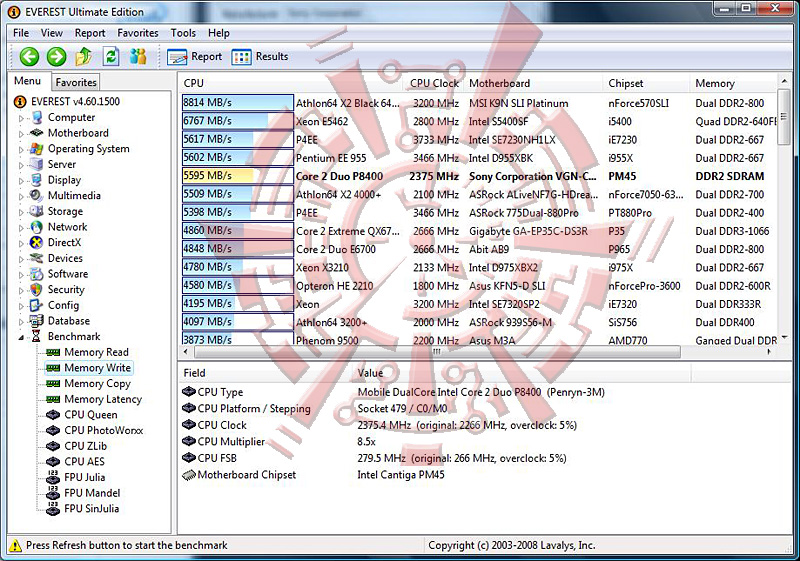Click the FPU Julia icon
The width and height of the screenshot is (800, 561).
point(53,477)
